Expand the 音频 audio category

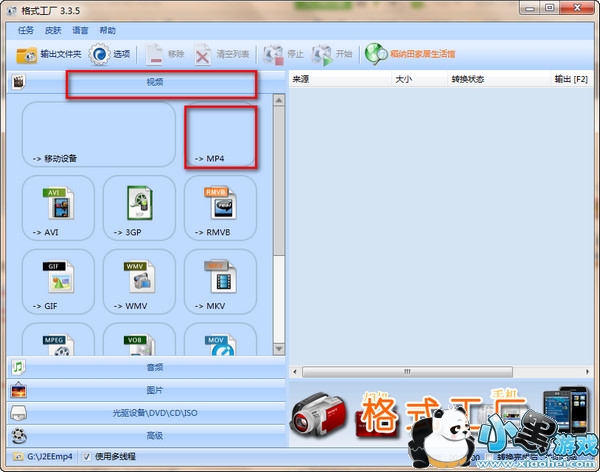pyautogui.click(x=146, y=367)
